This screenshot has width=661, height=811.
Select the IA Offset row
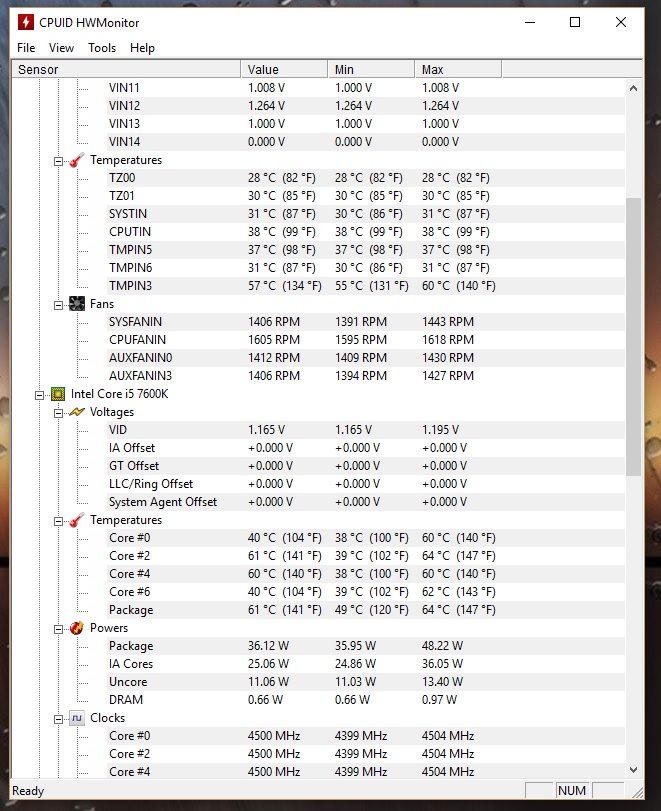click(365, 448)
